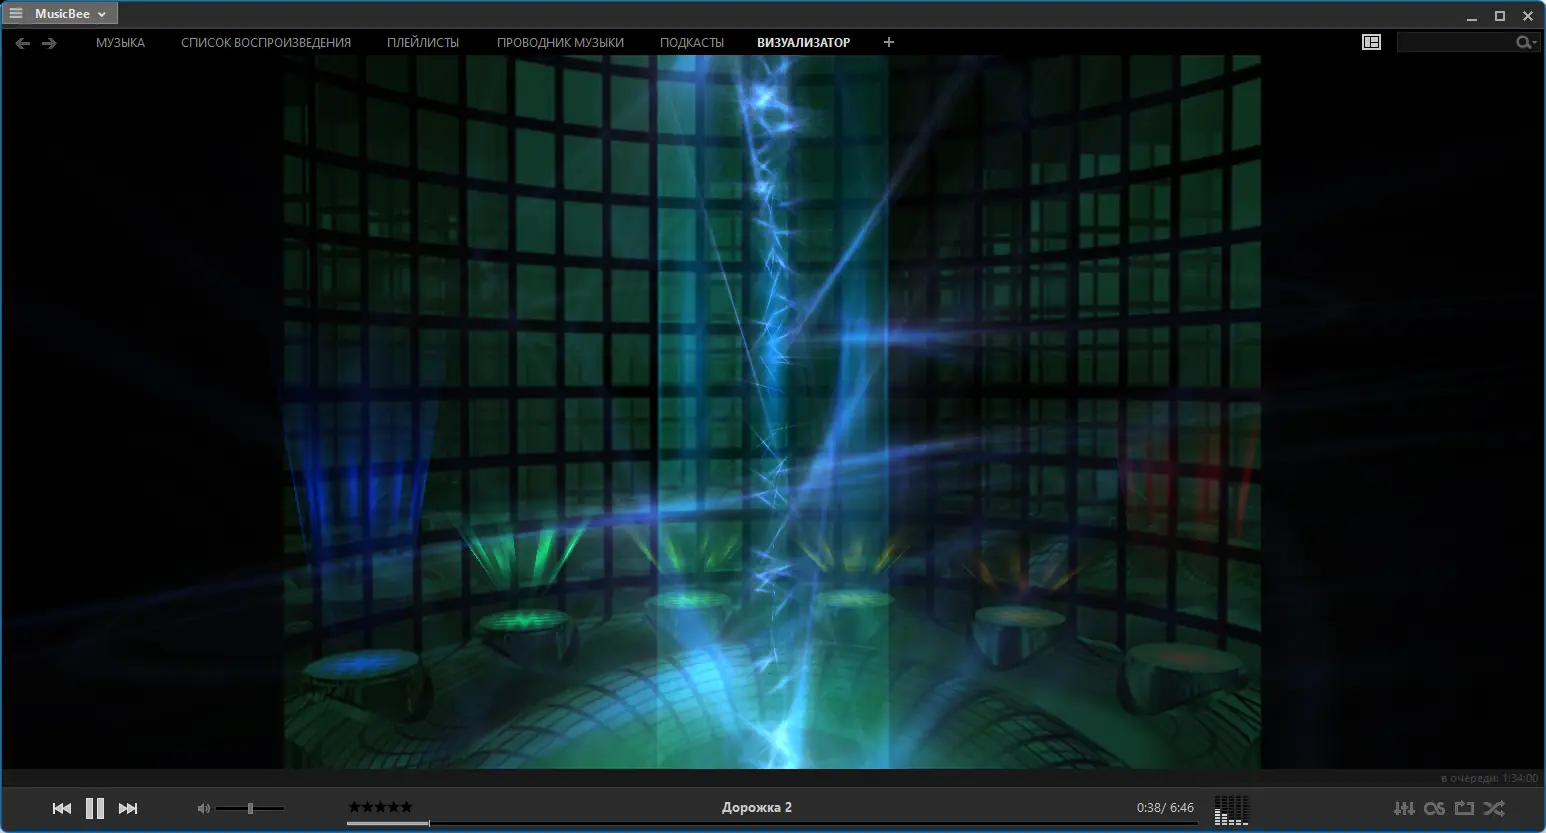Open the ПОДКАСТЫ tab
Screen dimensions: 1546x833
[692, 43]
